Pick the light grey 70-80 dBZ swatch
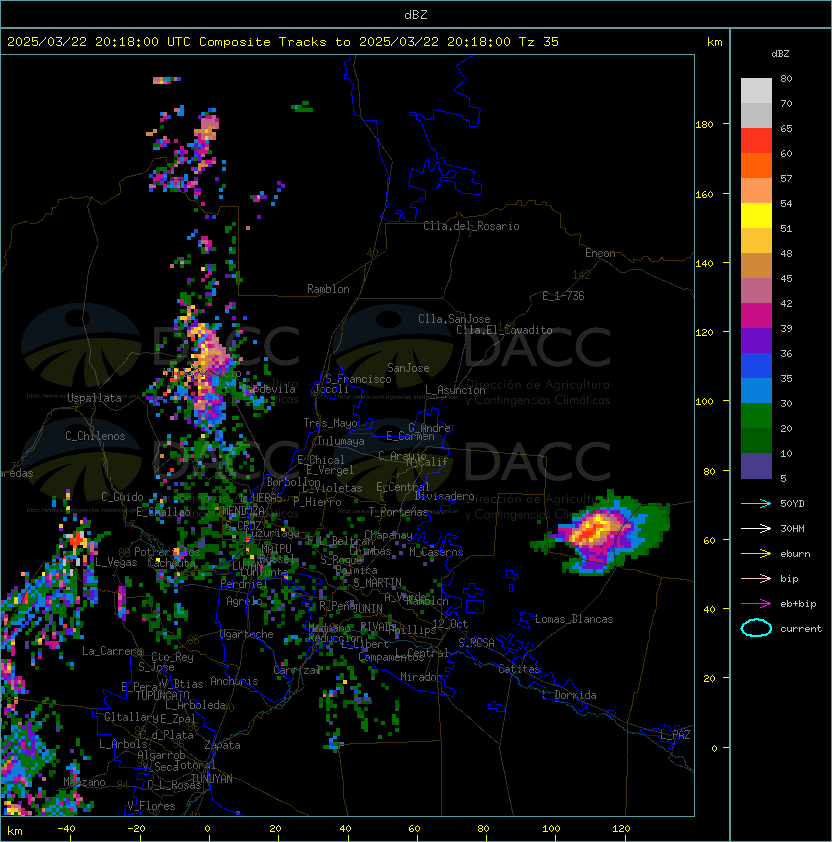Screen dimensions: 832x842 tap(756, 91)
